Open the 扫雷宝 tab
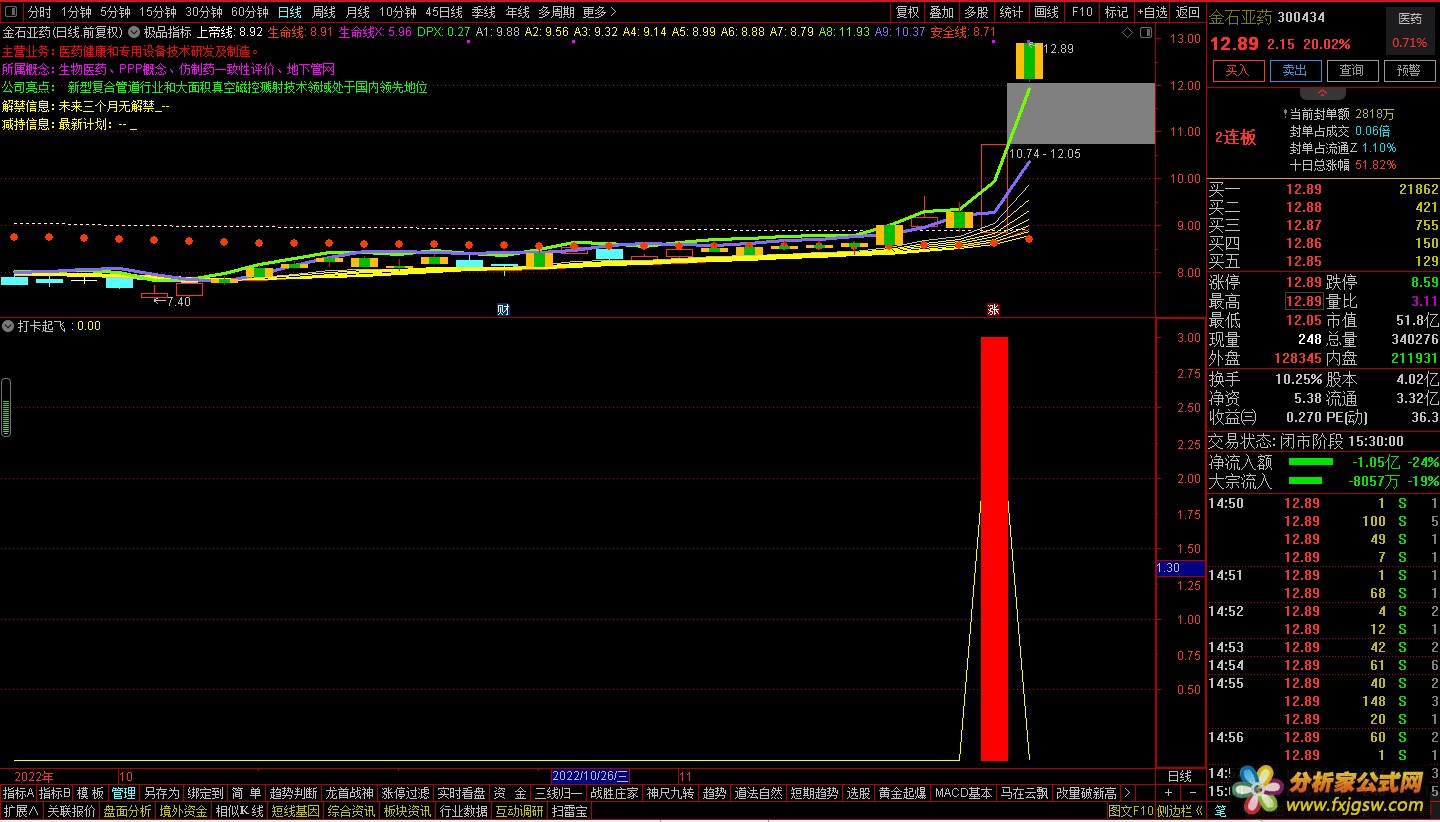 tap(570, 811)
